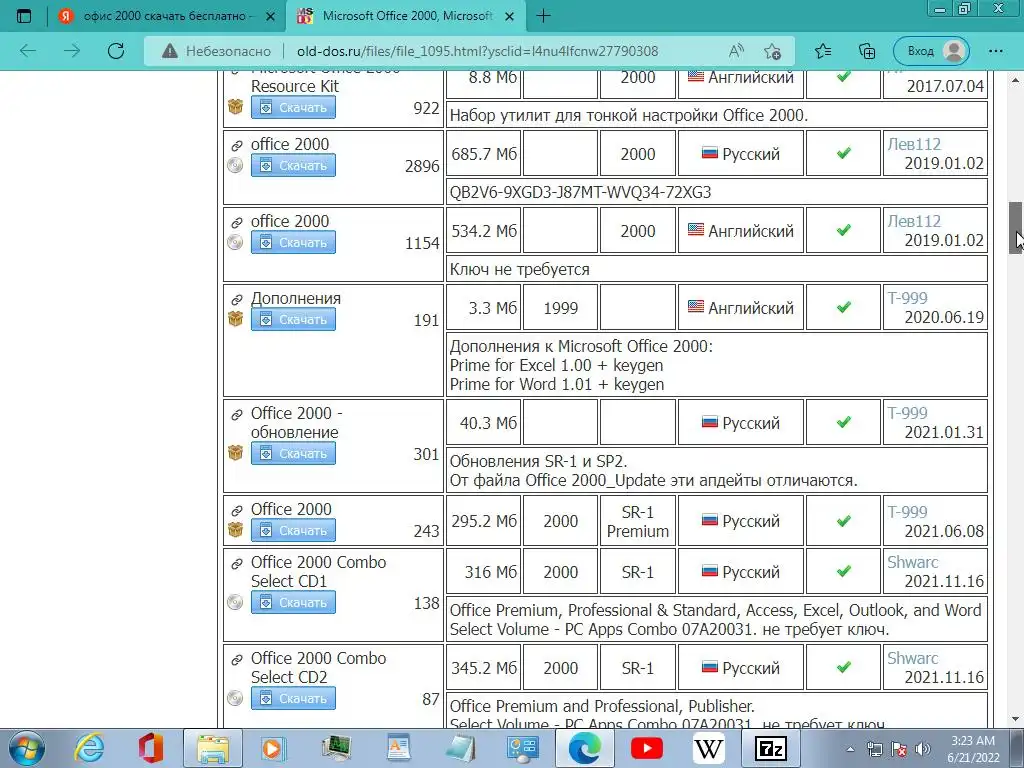The height and width of the screenshot is (768, 1024).
Task: Click link icon beside Office 2000 Combo Select CD2
Action: [236, 660]
